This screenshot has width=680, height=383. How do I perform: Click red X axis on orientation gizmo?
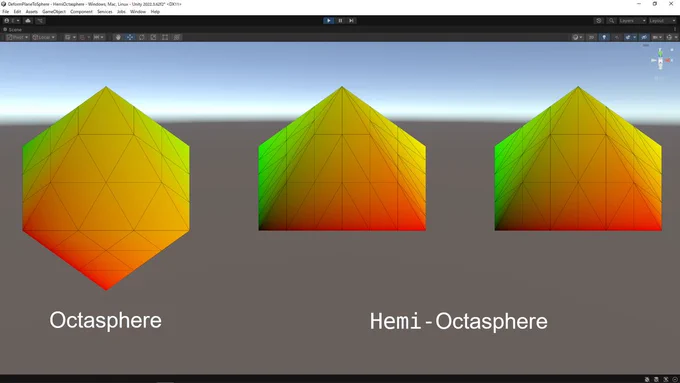point(668,60)
